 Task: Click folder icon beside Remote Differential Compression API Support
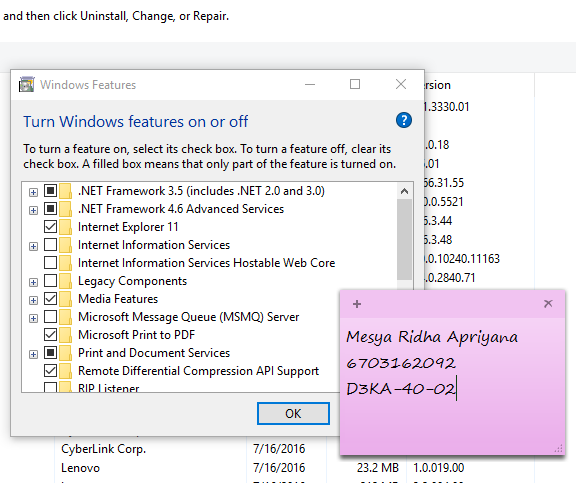coord(65,371)
